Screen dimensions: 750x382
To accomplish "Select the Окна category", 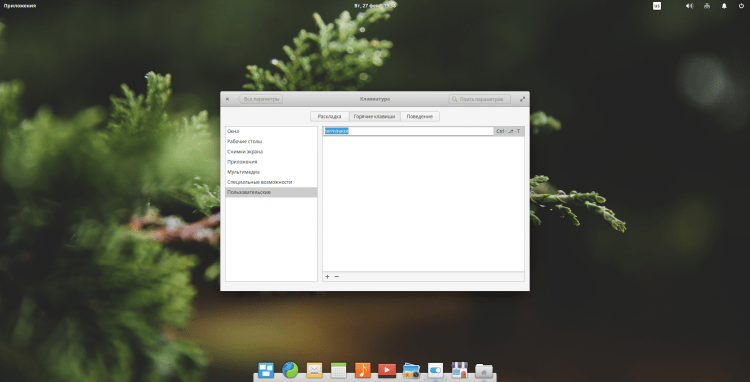I will point(271,131).
